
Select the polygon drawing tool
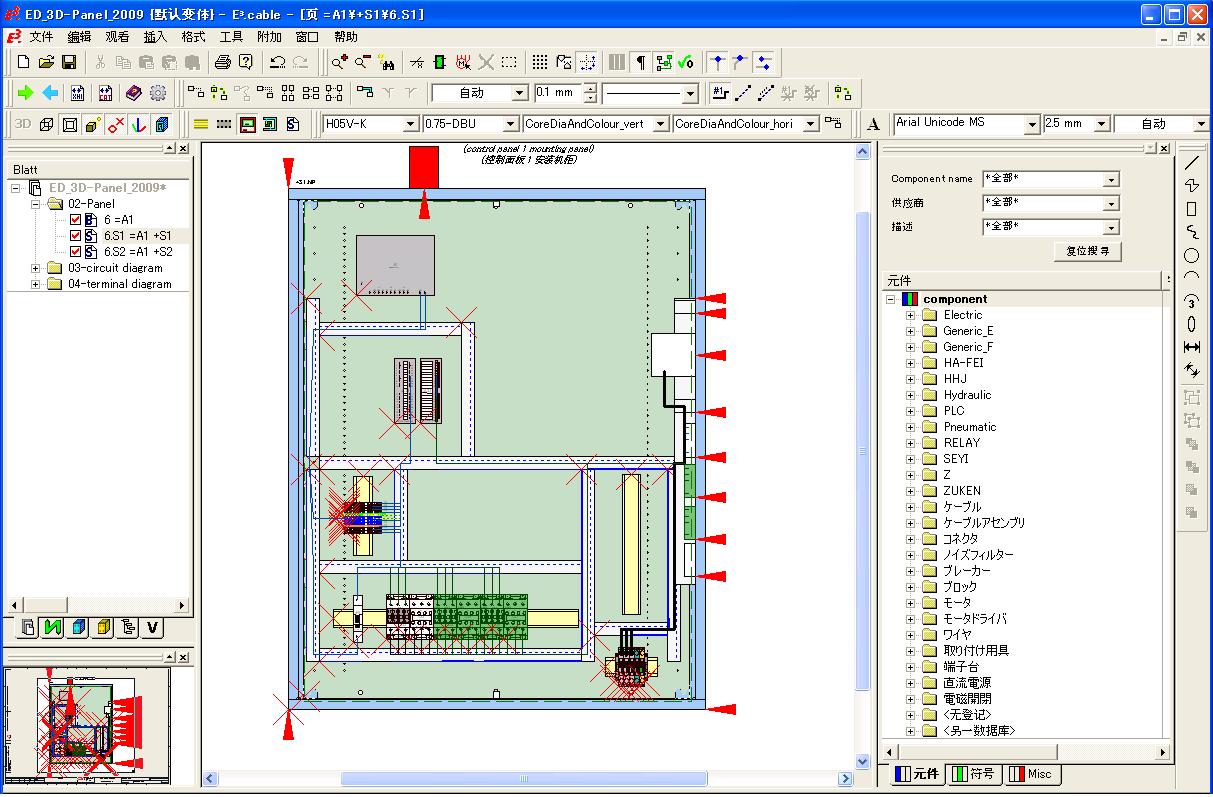(1191, 185)
